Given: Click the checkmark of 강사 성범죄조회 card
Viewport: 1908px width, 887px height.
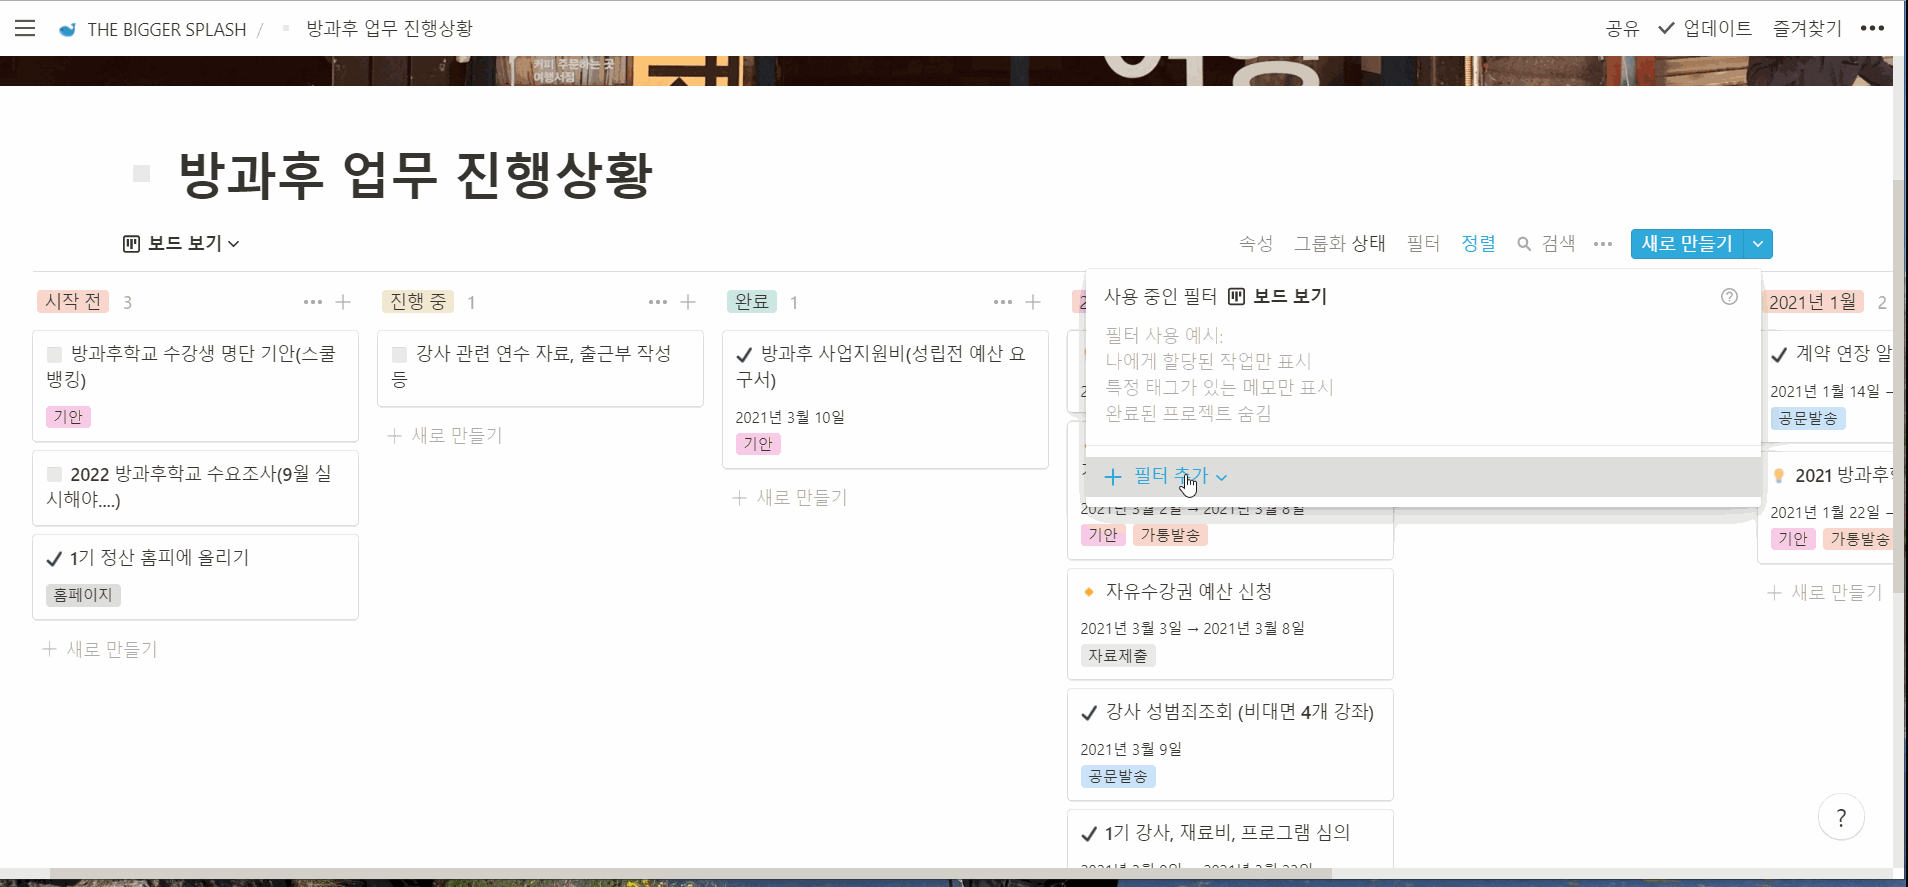Looking at the screenshot, I should pyautogui.click(x=1090, y=713).
